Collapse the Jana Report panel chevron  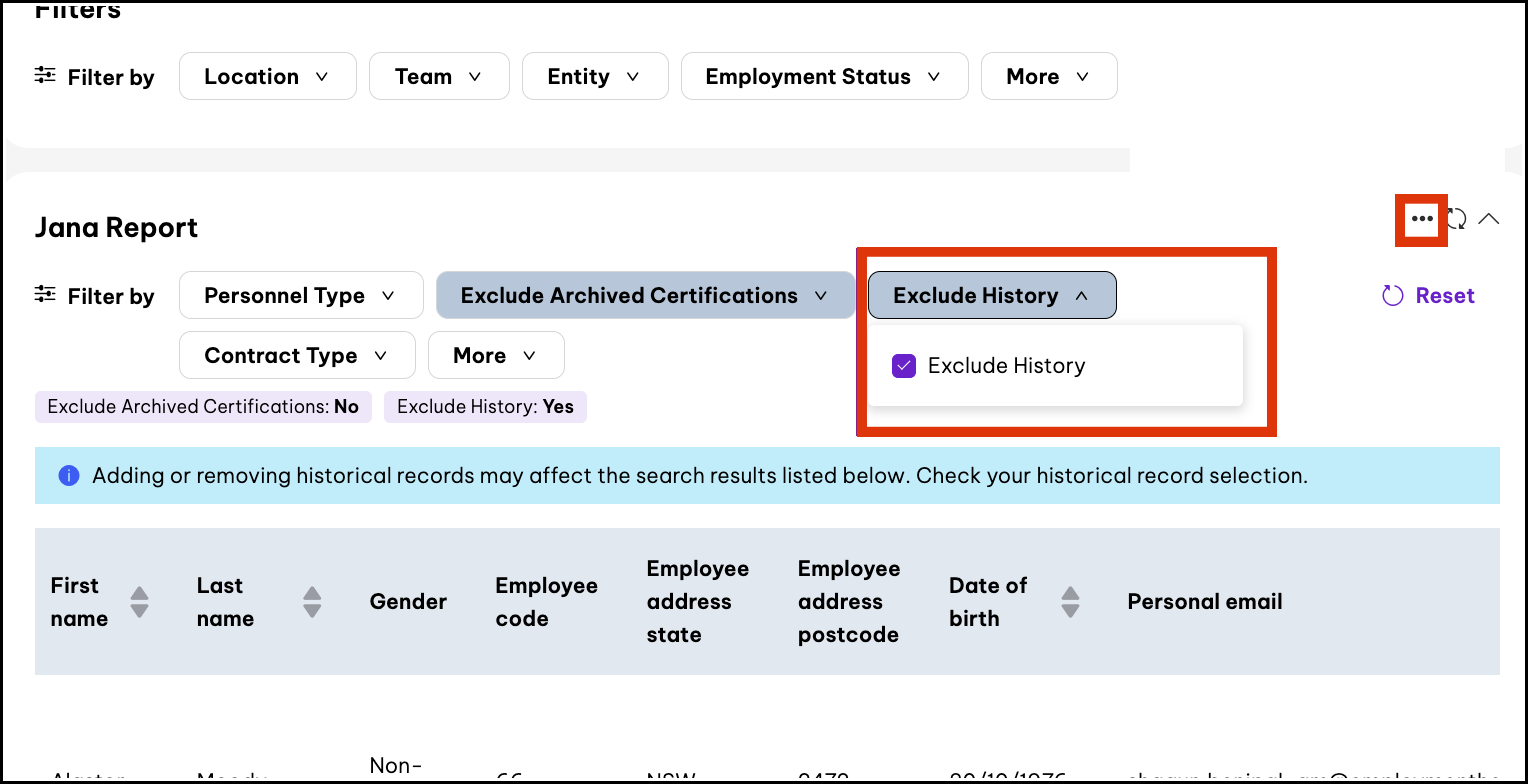(1489, 219)
